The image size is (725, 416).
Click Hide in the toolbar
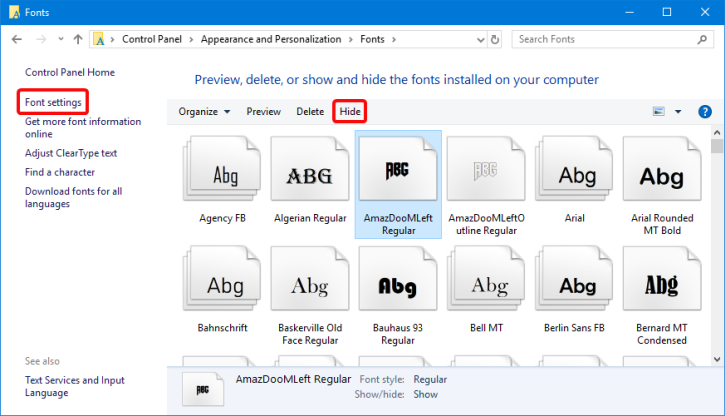coord(349,111)
